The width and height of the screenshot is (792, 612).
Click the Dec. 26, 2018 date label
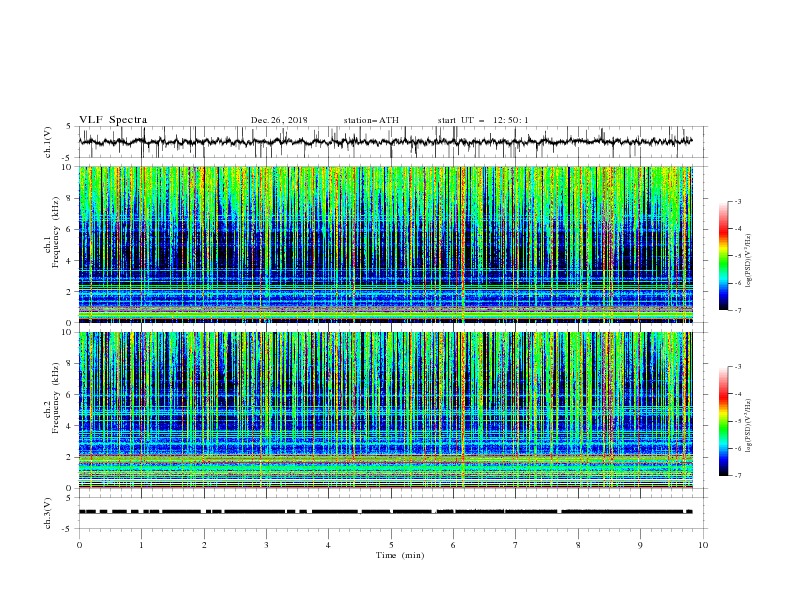pyautogui.click(x=279, y=120)
